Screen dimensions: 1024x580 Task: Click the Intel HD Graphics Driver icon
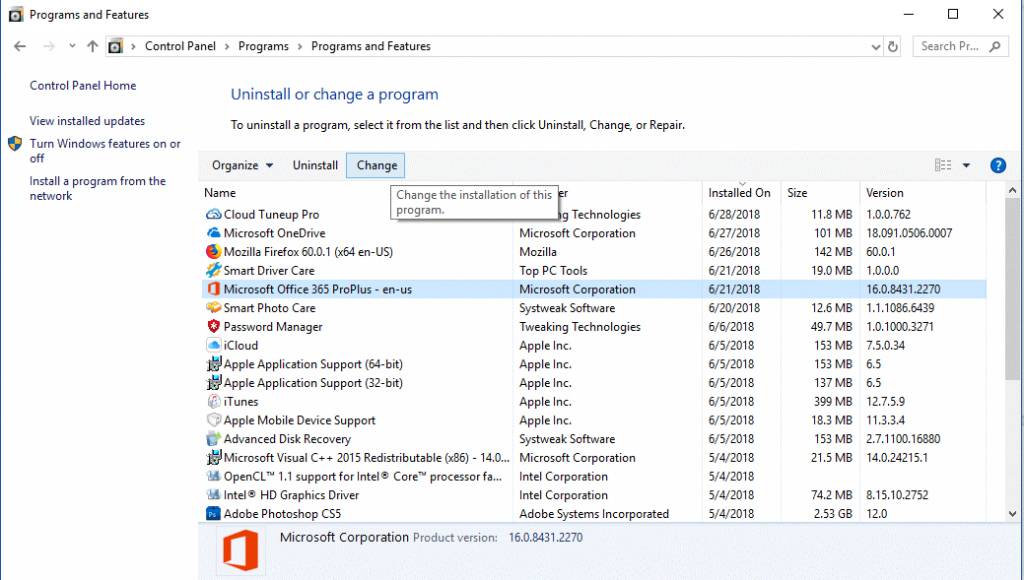(214, 495)
